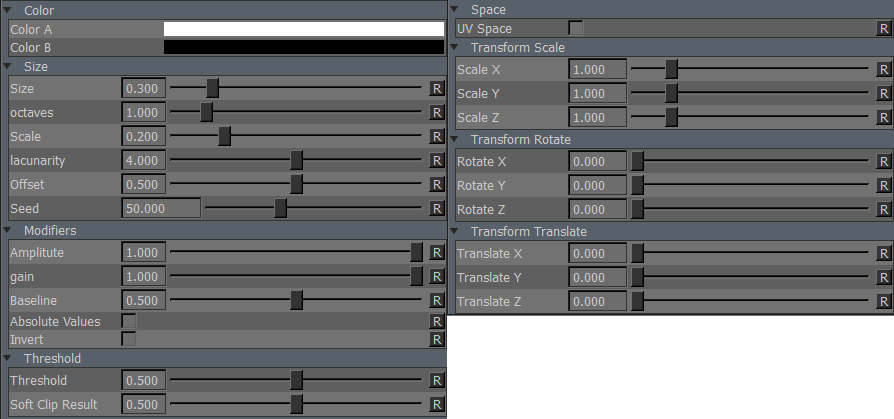This screenshot has width=894, height=419.
Task: Click the Rotate X value field
Action: [x=598, y=161]
